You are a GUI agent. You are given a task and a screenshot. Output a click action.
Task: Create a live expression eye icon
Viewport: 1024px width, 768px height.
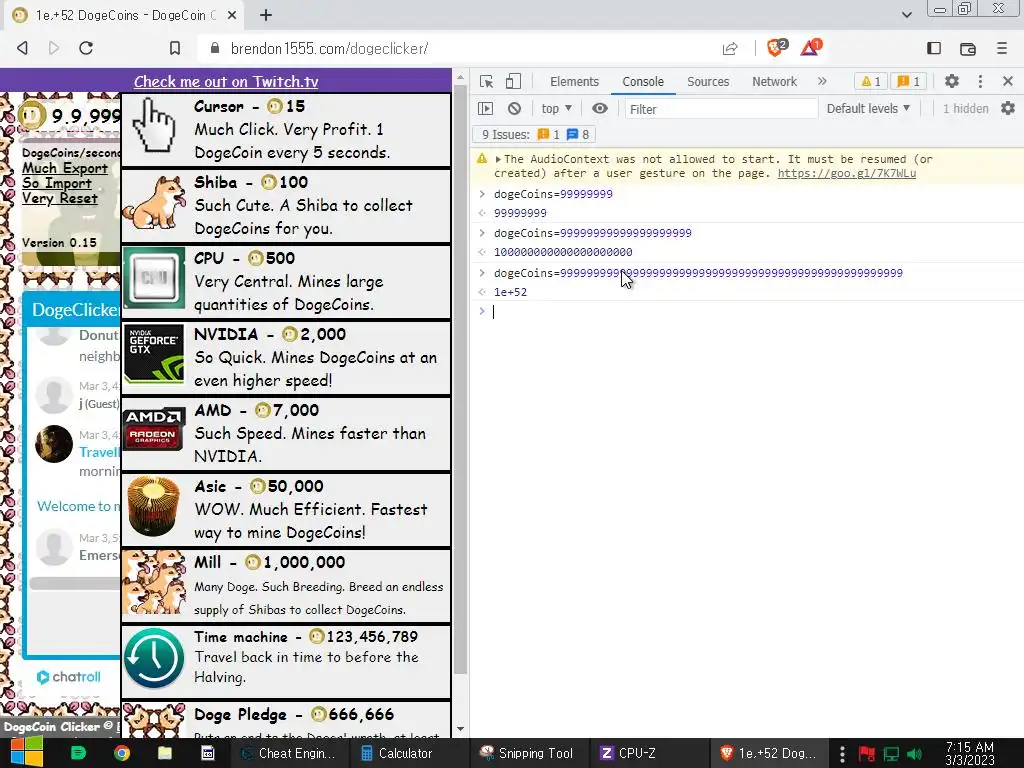point(600,108)
